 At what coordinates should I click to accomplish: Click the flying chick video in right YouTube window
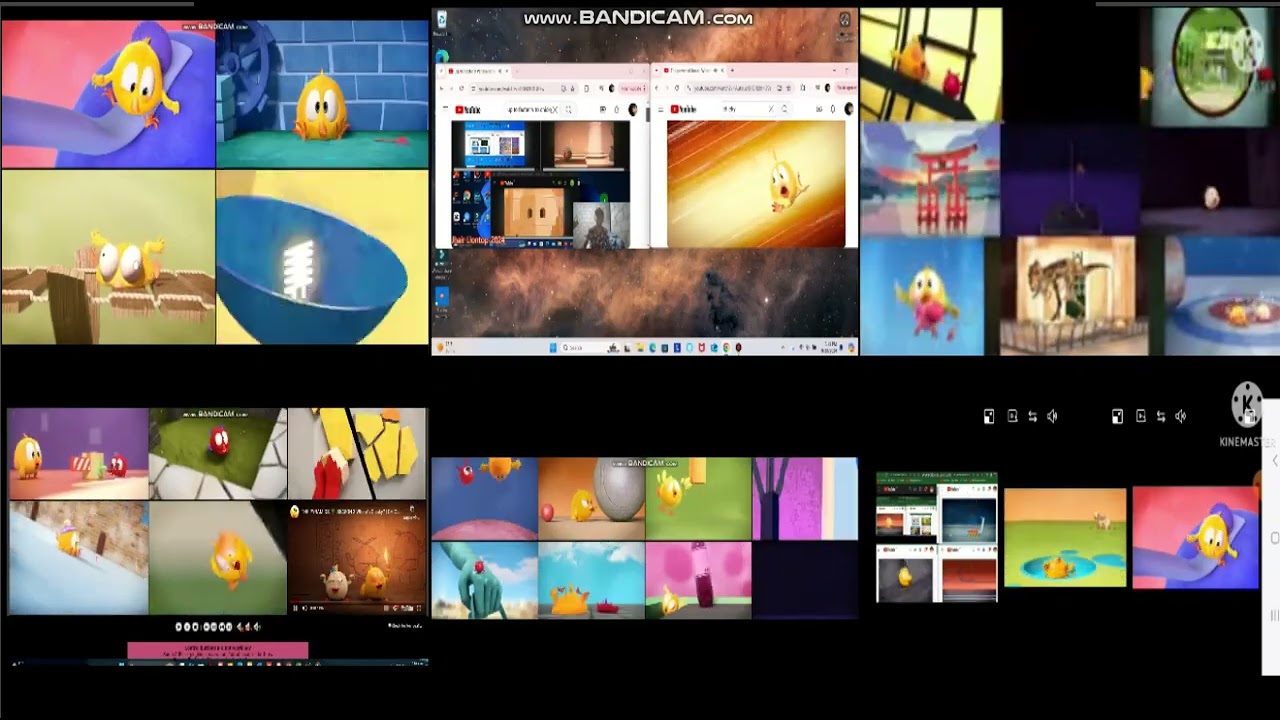(756, 184)
